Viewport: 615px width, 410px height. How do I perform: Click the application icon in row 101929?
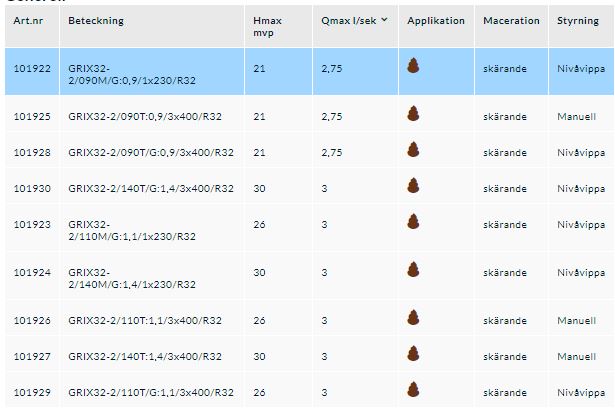(413, 390)
